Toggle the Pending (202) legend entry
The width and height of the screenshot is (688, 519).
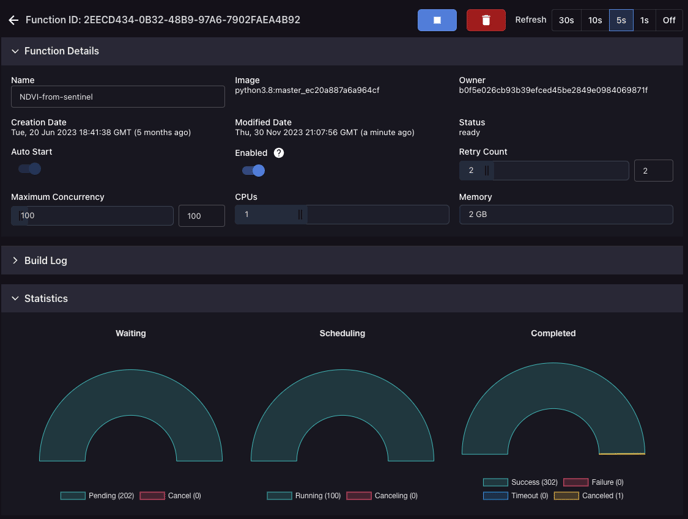(x=97, y=496)
